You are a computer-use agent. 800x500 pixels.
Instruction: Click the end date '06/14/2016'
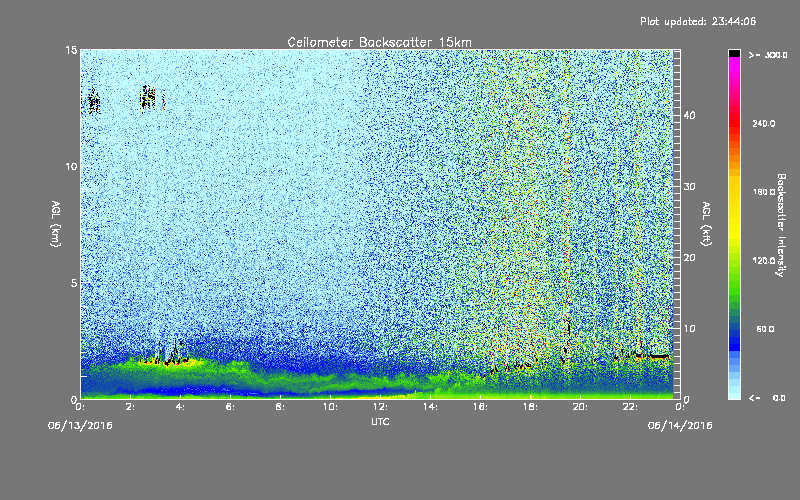(680, 426)
